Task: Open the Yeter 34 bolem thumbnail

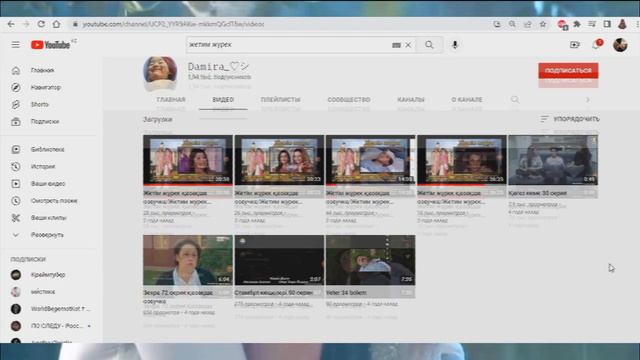Action: point(371,260)
